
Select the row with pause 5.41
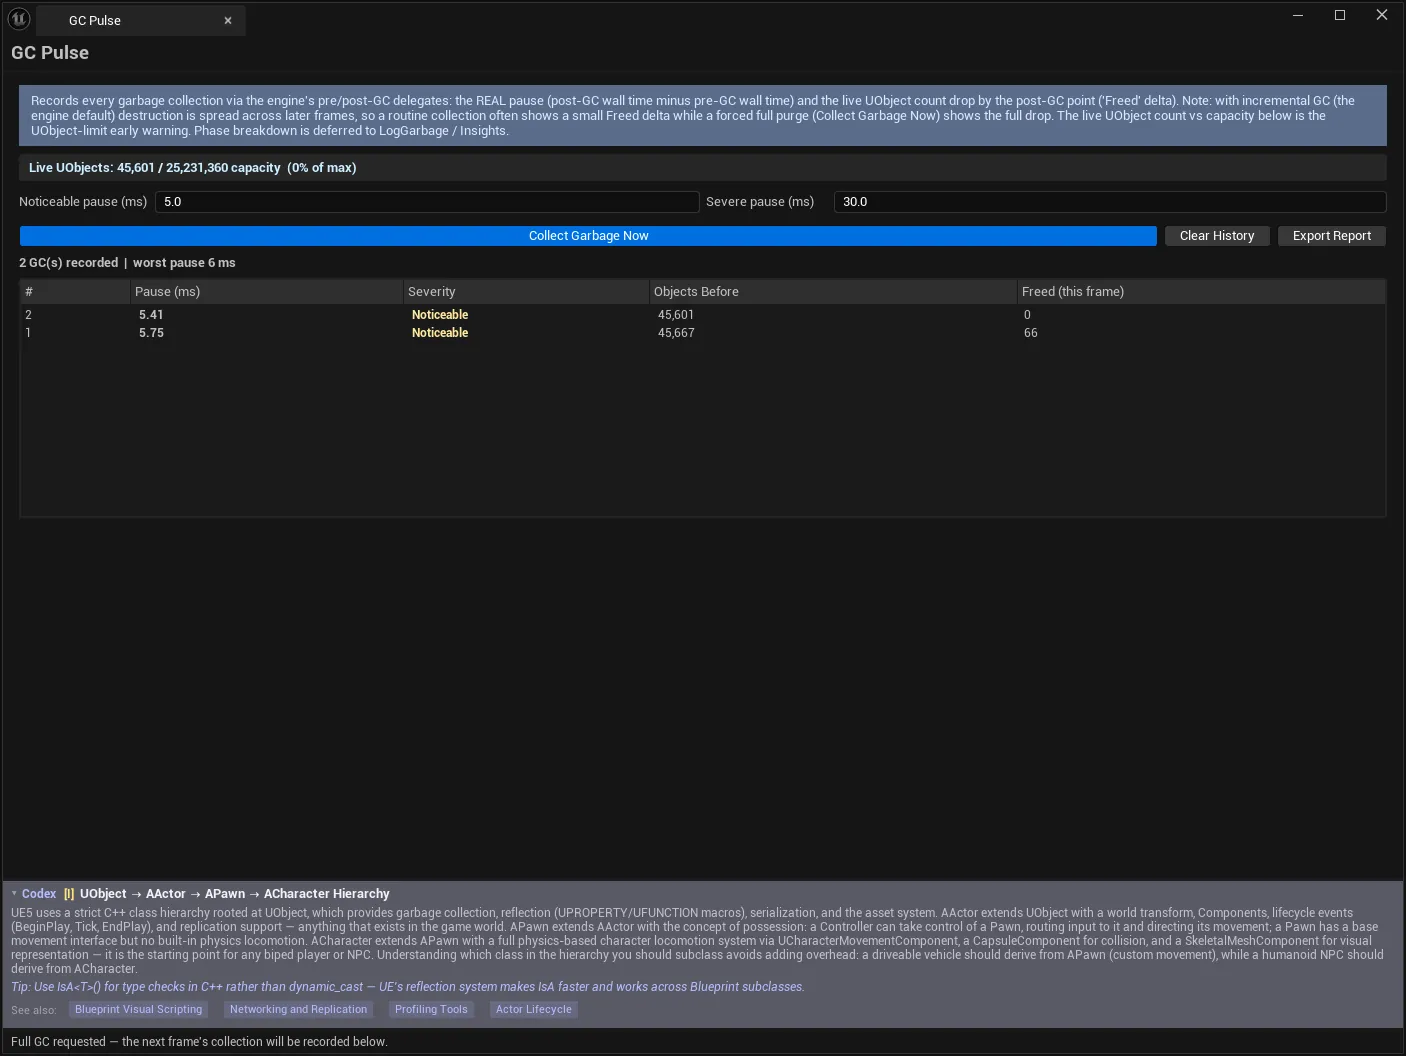point(702,315)
